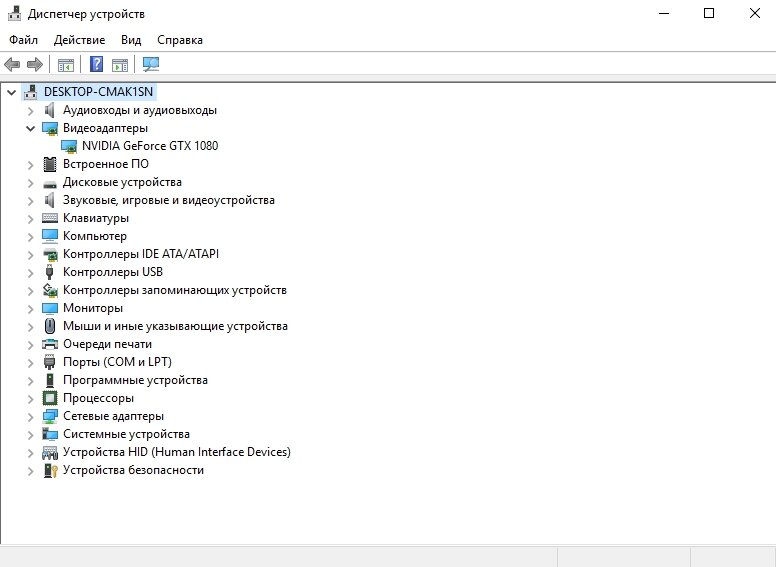Click the Контроллеры USB plug icon

49,272
